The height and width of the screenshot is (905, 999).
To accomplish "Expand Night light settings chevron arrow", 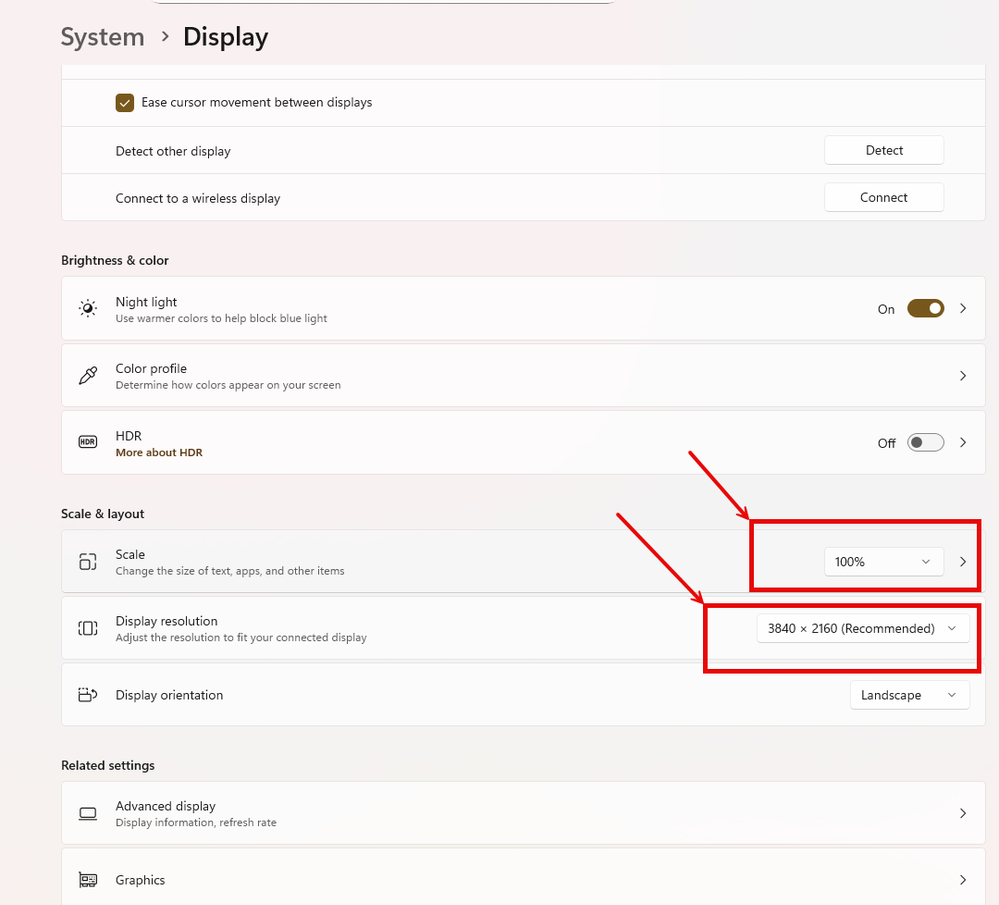I will pos(963,309).
